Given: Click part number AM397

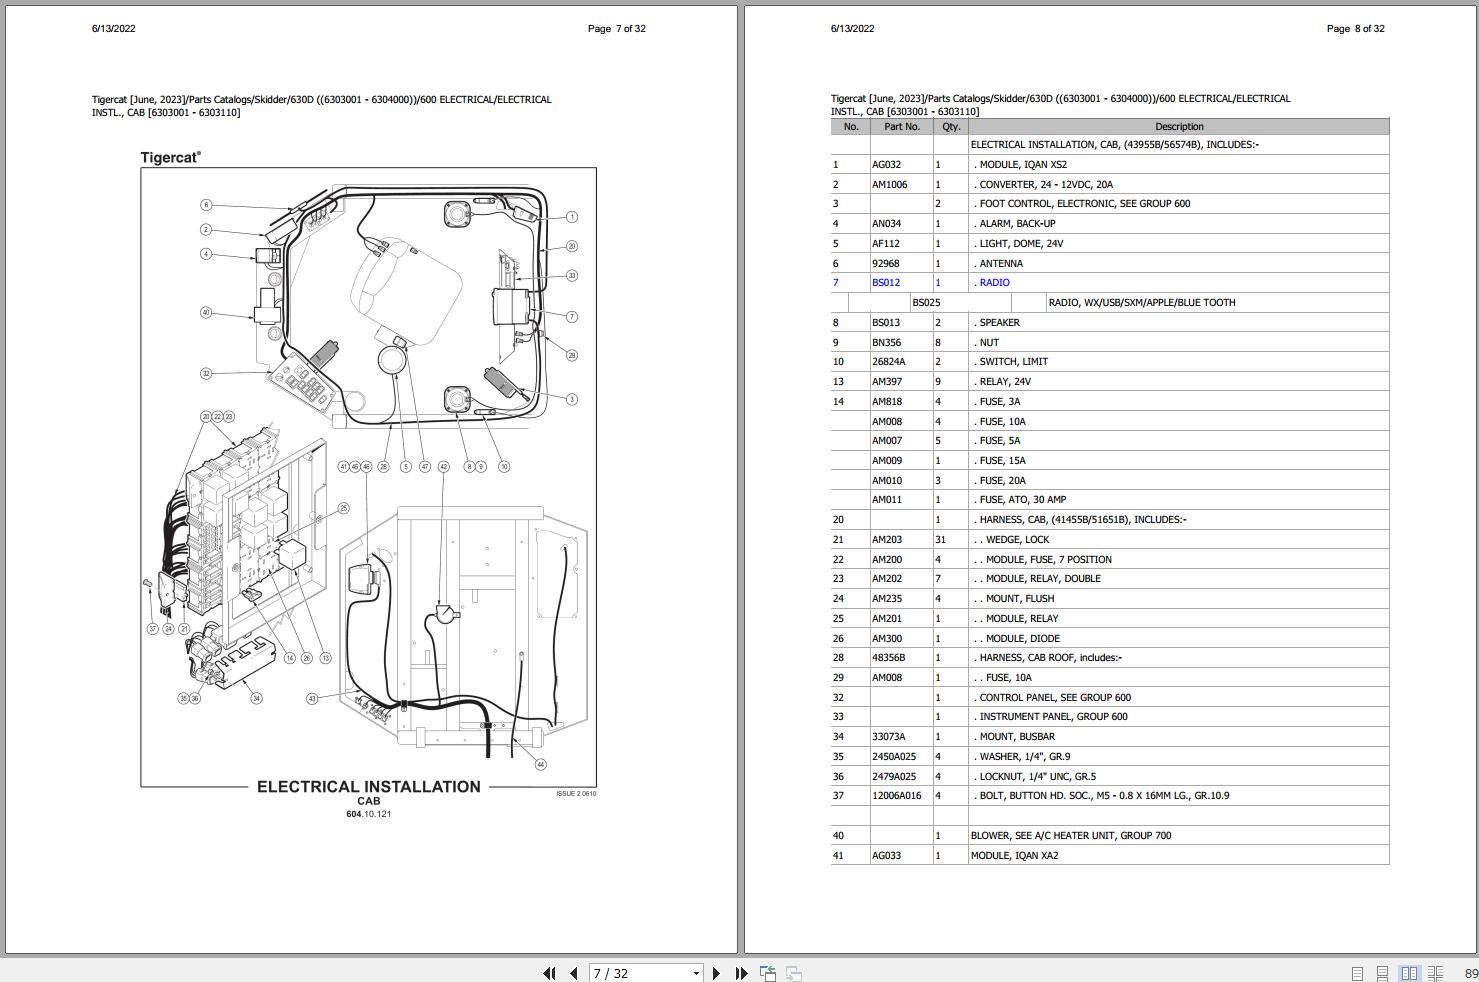Looking at the screenshot, I should 887,382.
